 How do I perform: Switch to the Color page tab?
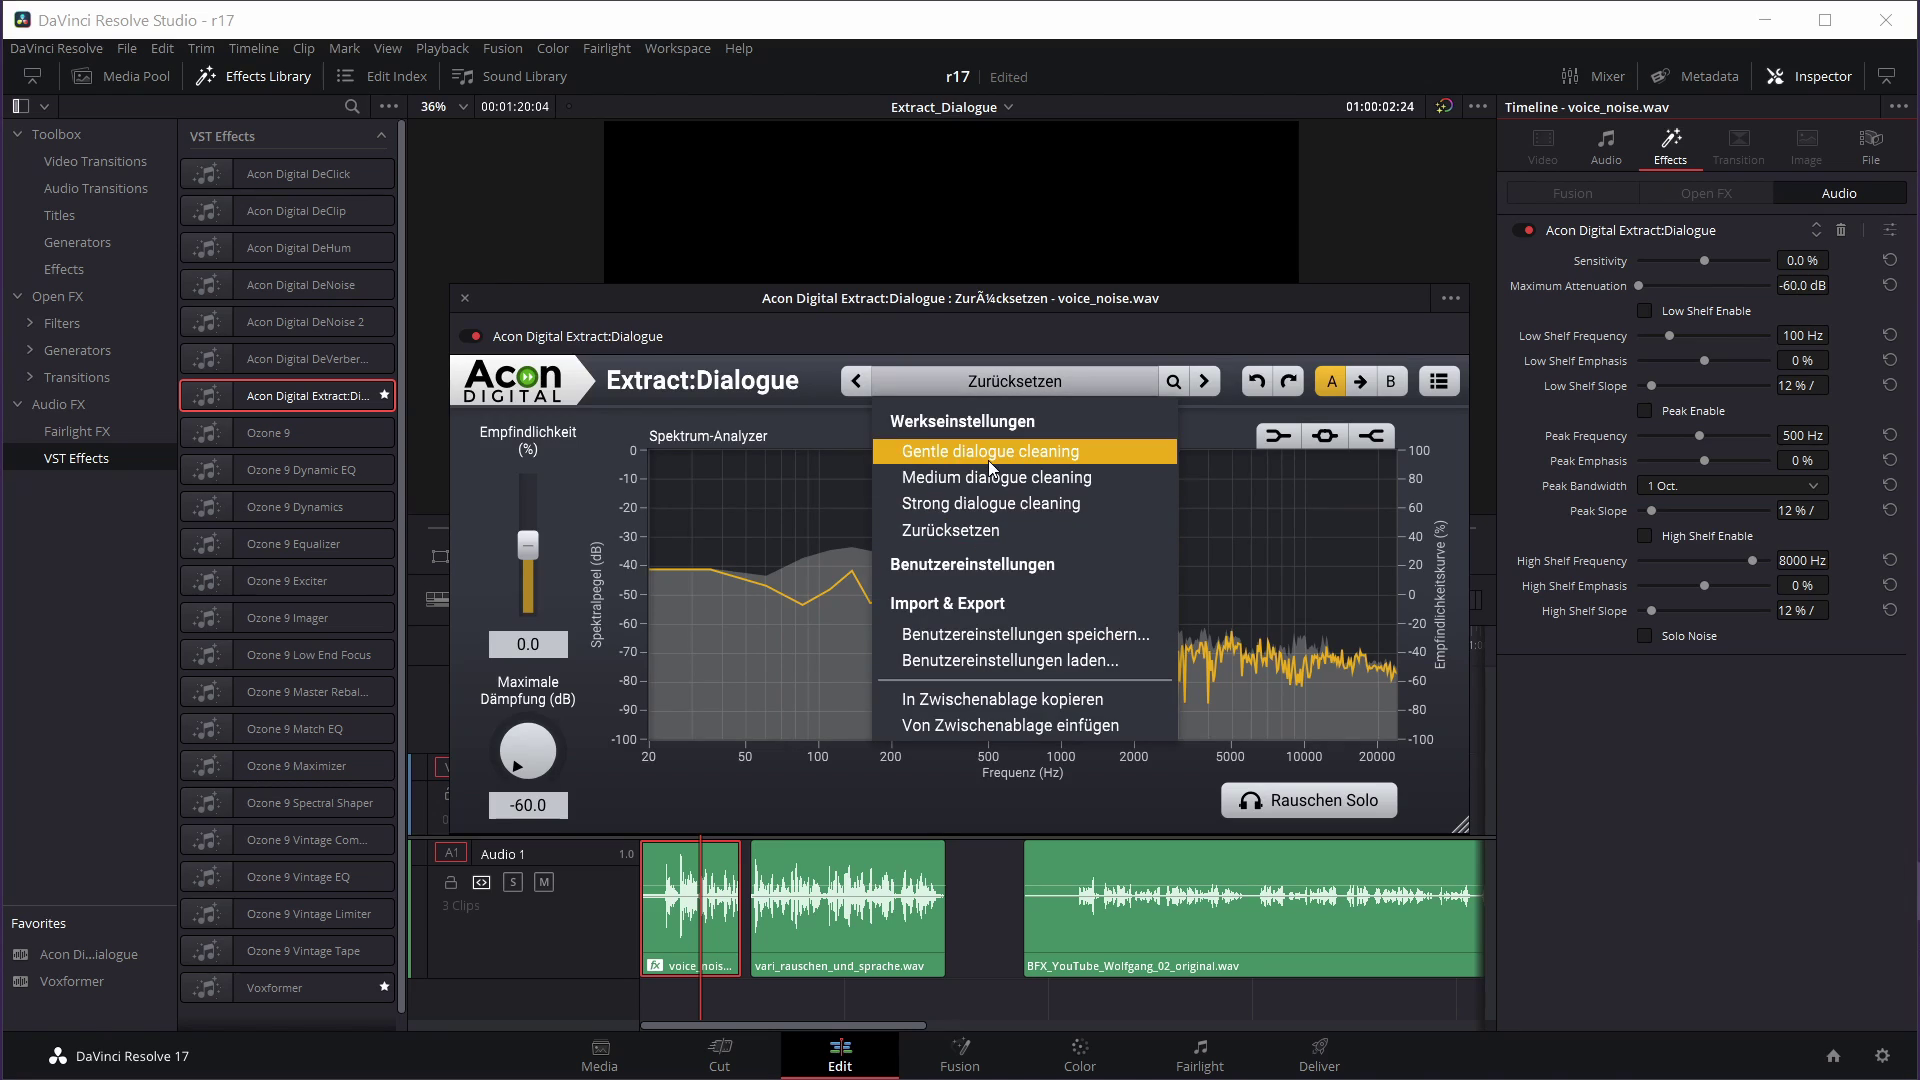click(x=1079, y=1055)
